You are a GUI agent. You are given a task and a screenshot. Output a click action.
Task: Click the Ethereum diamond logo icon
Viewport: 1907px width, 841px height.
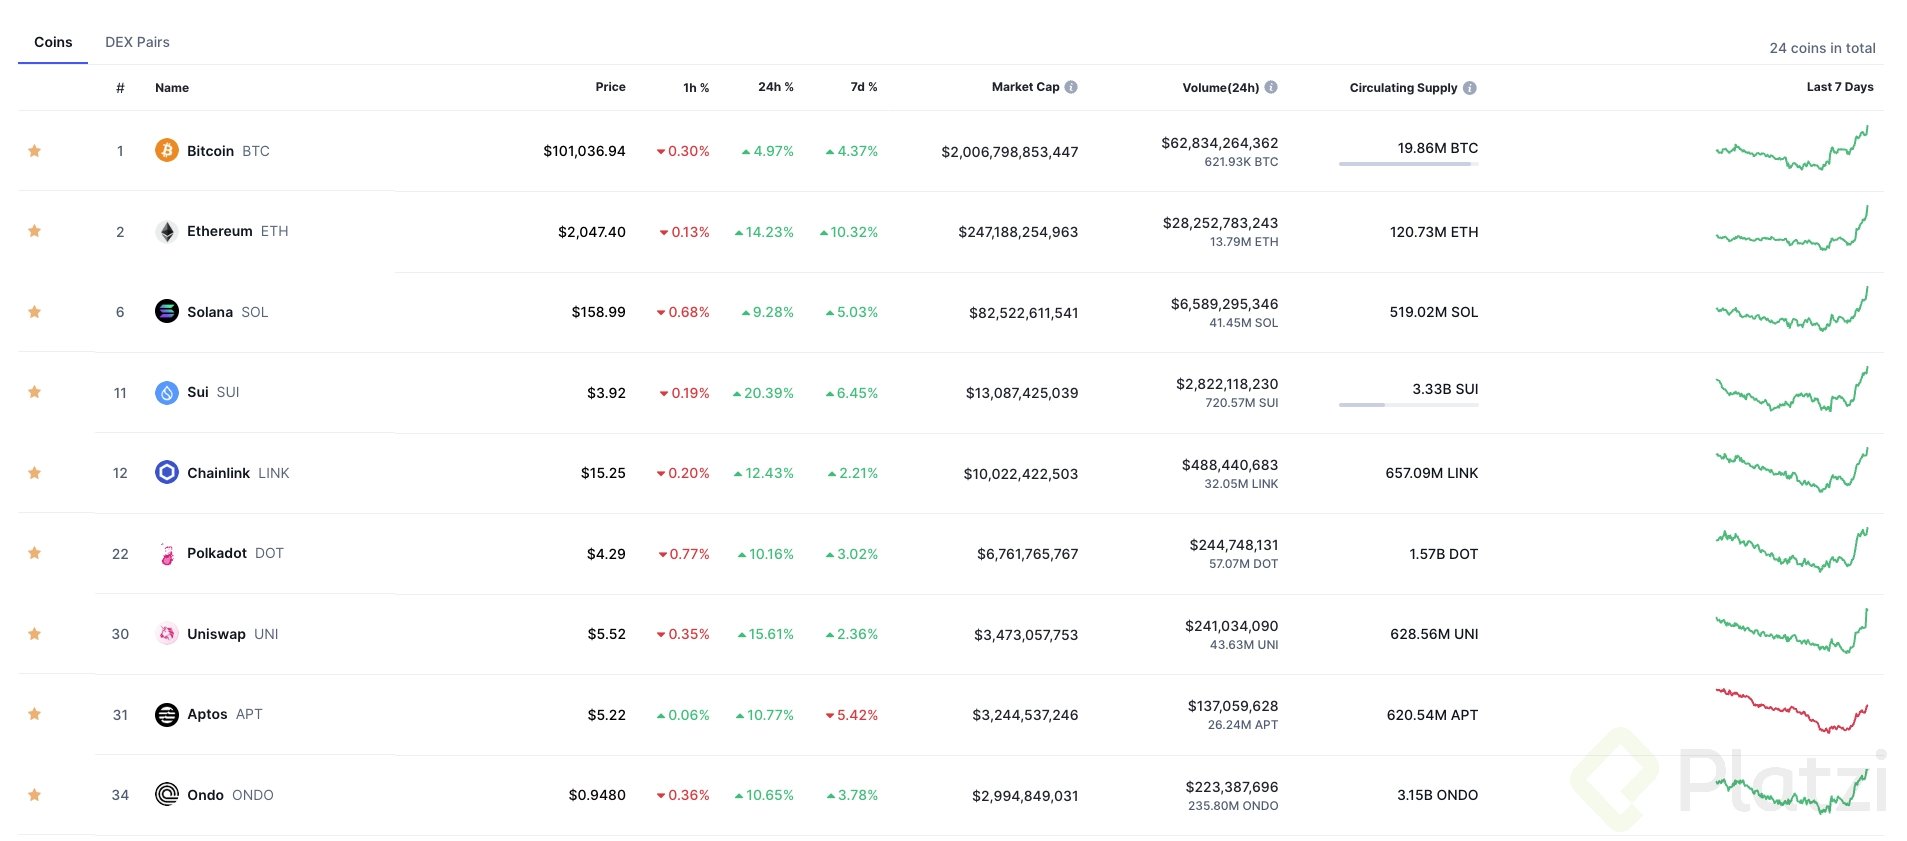tap(167, 232)
